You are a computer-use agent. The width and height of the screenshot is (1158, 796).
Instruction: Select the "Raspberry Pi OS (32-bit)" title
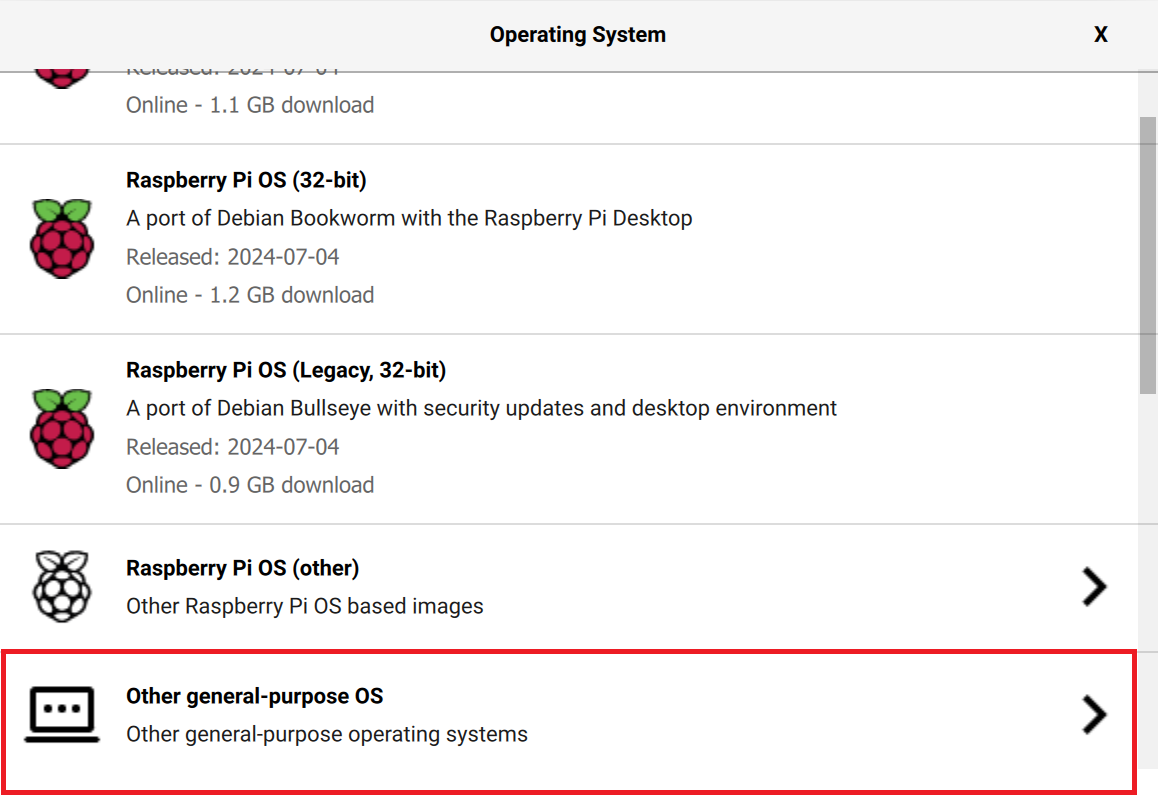(x=246, y=180)
